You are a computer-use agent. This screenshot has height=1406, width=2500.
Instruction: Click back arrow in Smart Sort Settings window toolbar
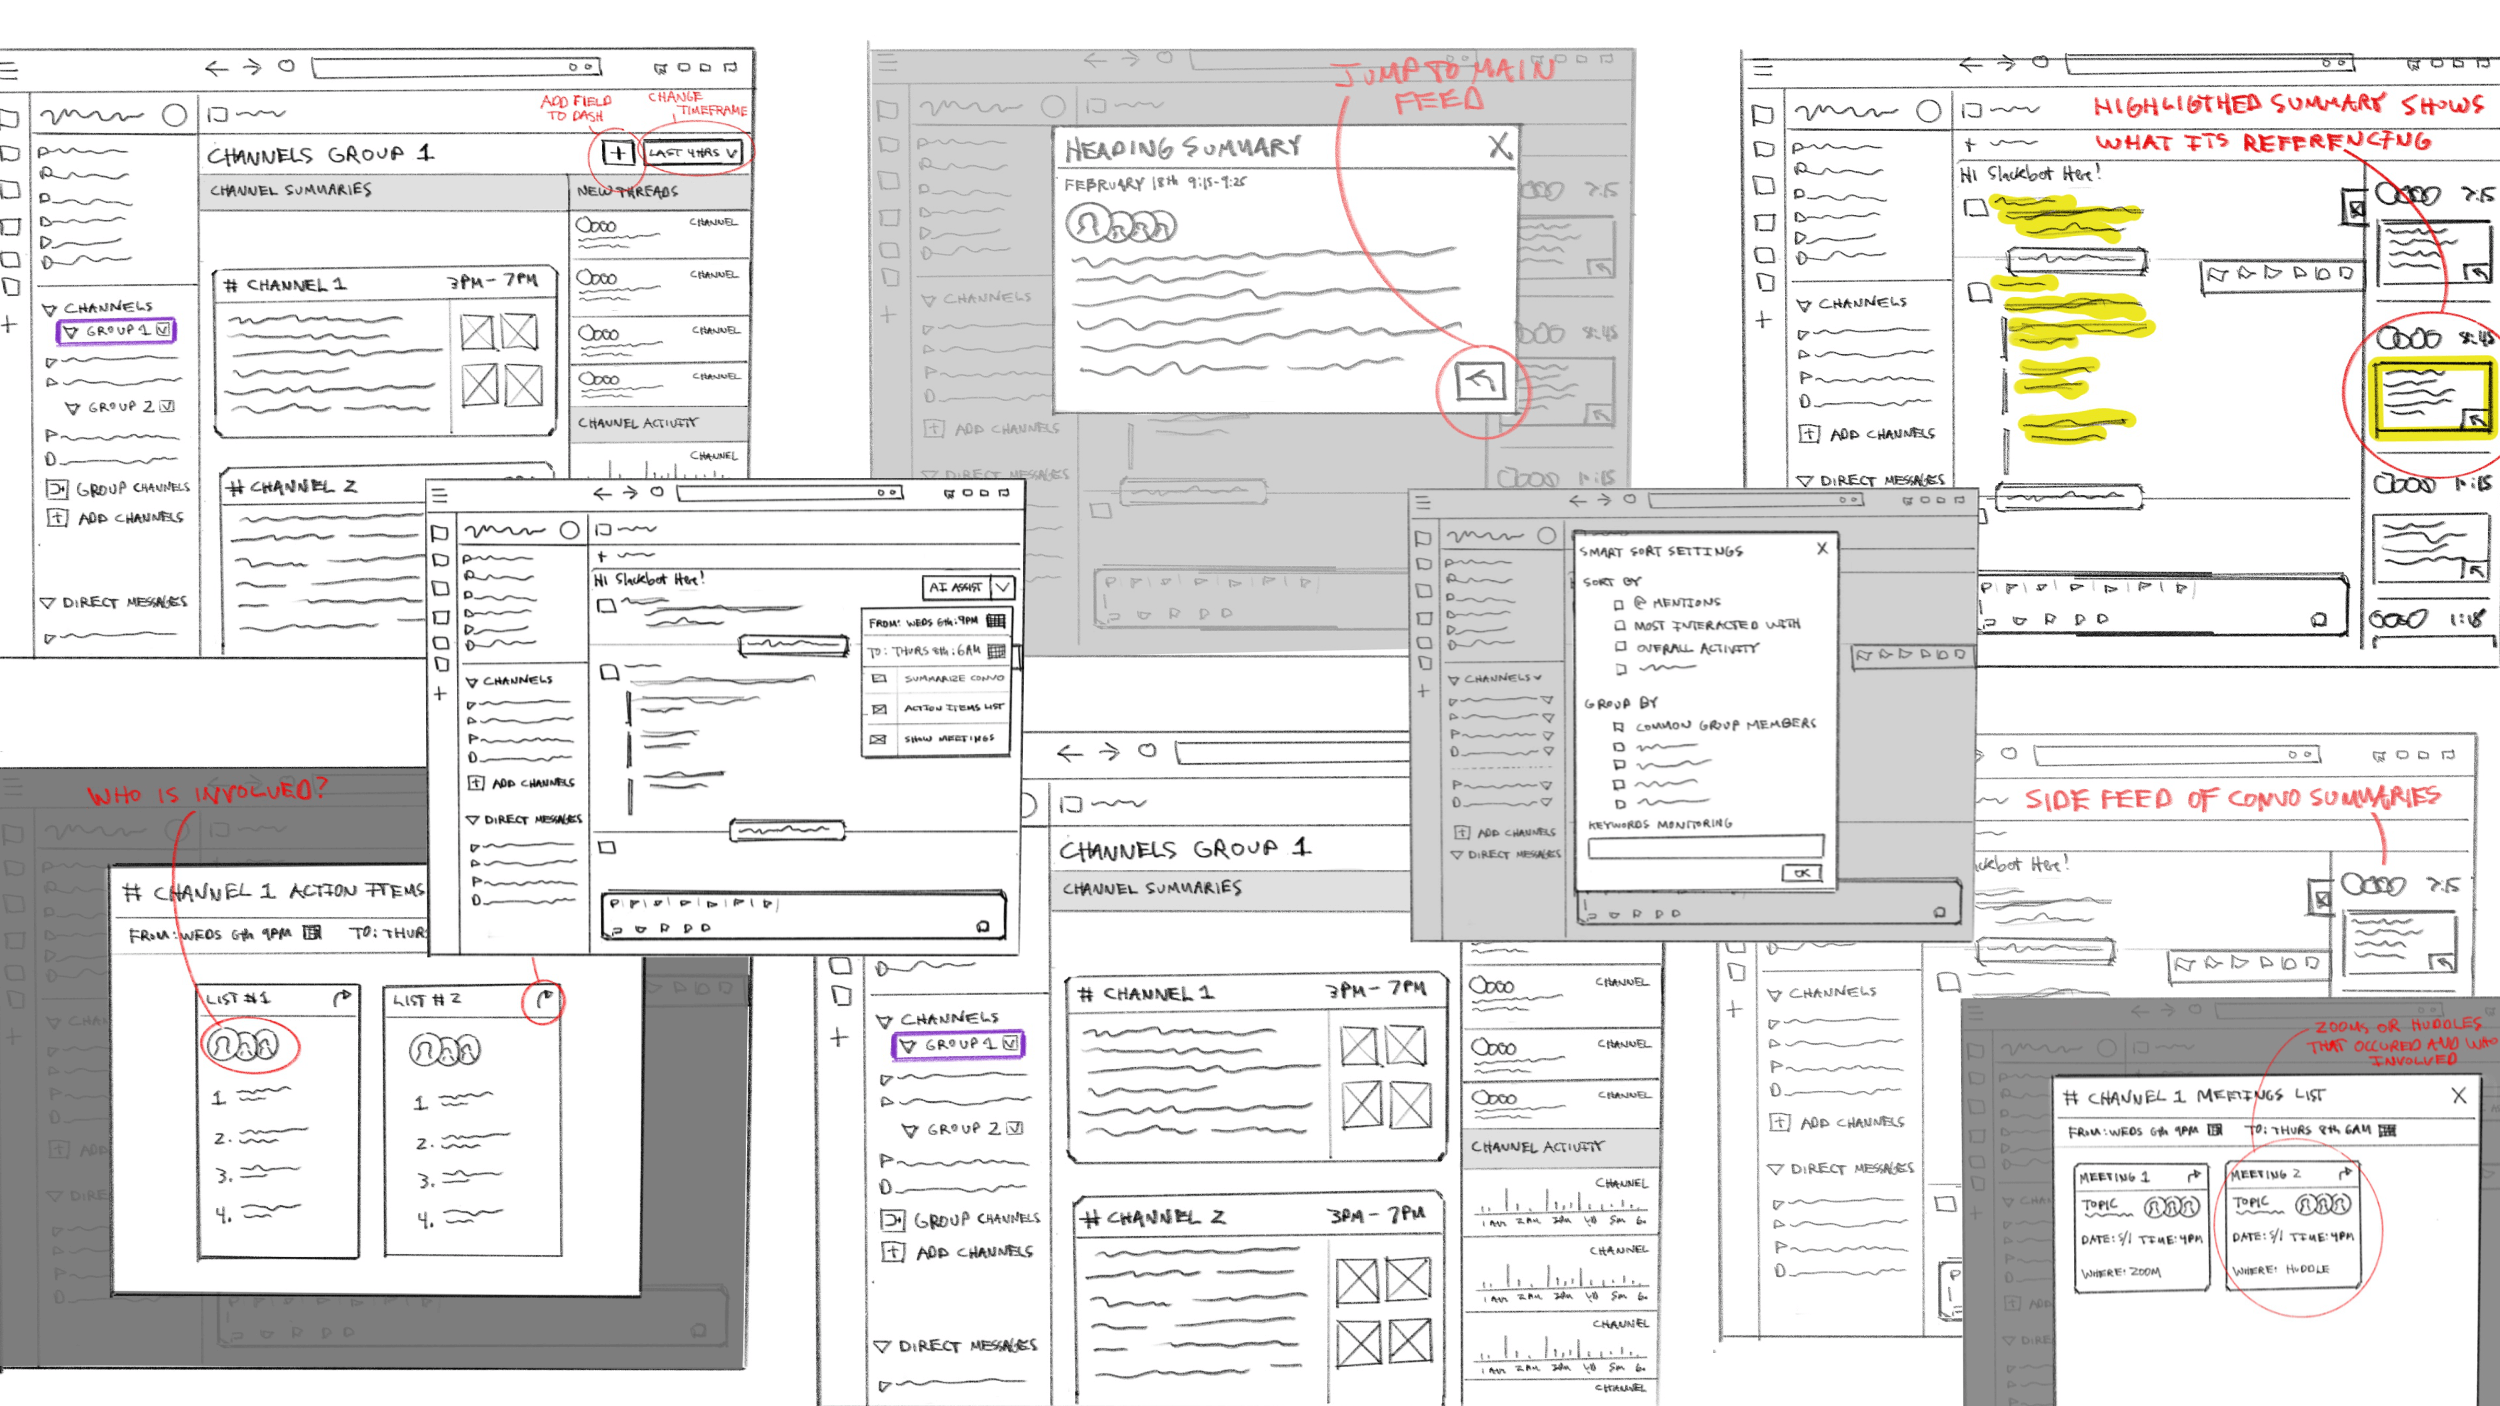[x=1578, y=500]
